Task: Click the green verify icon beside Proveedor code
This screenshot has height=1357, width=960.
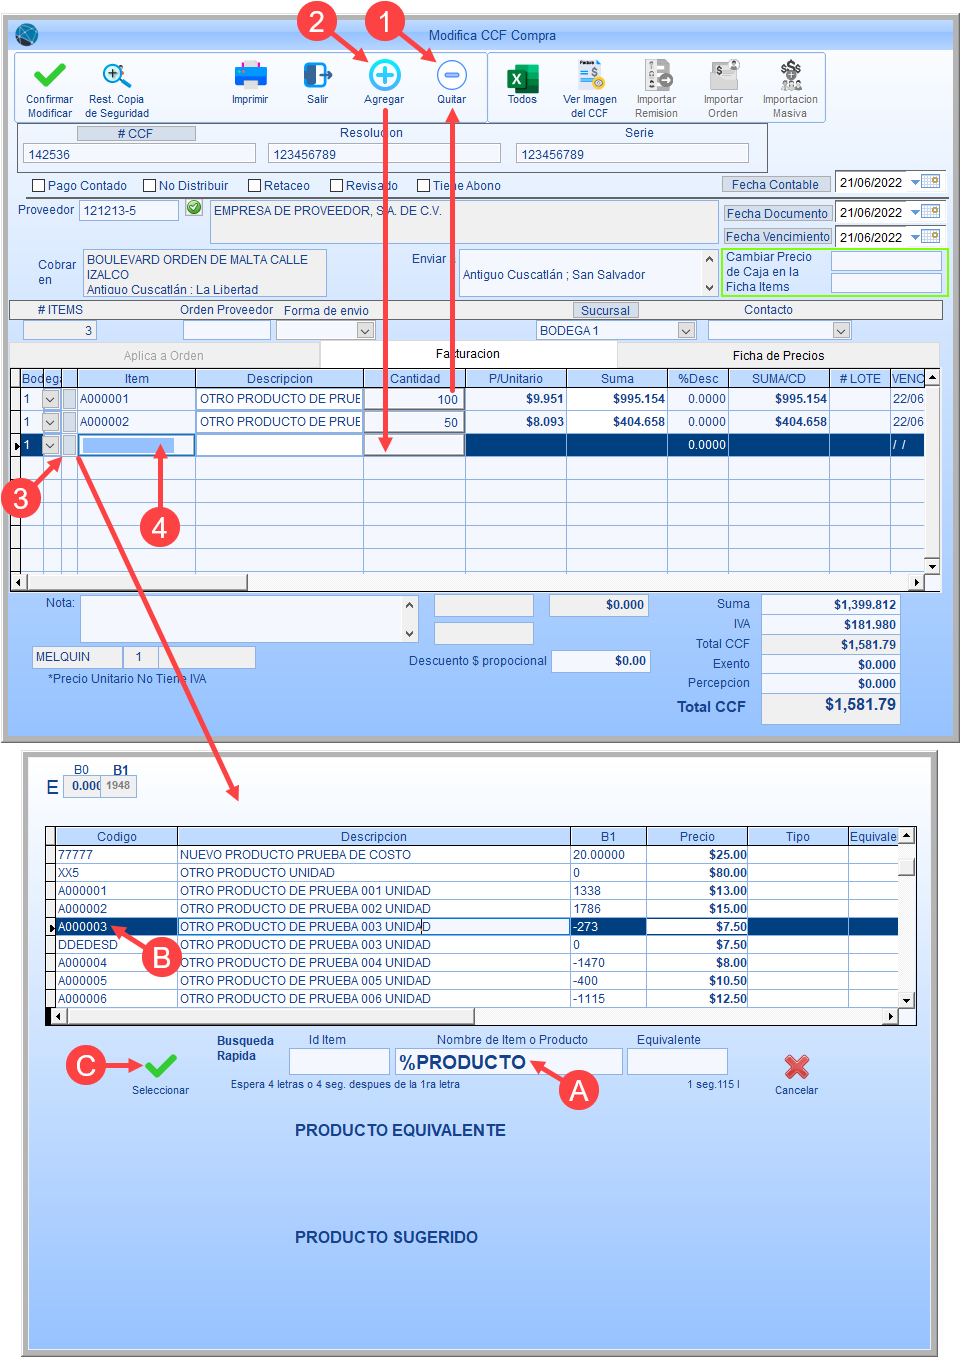Action: coord(194,208)
